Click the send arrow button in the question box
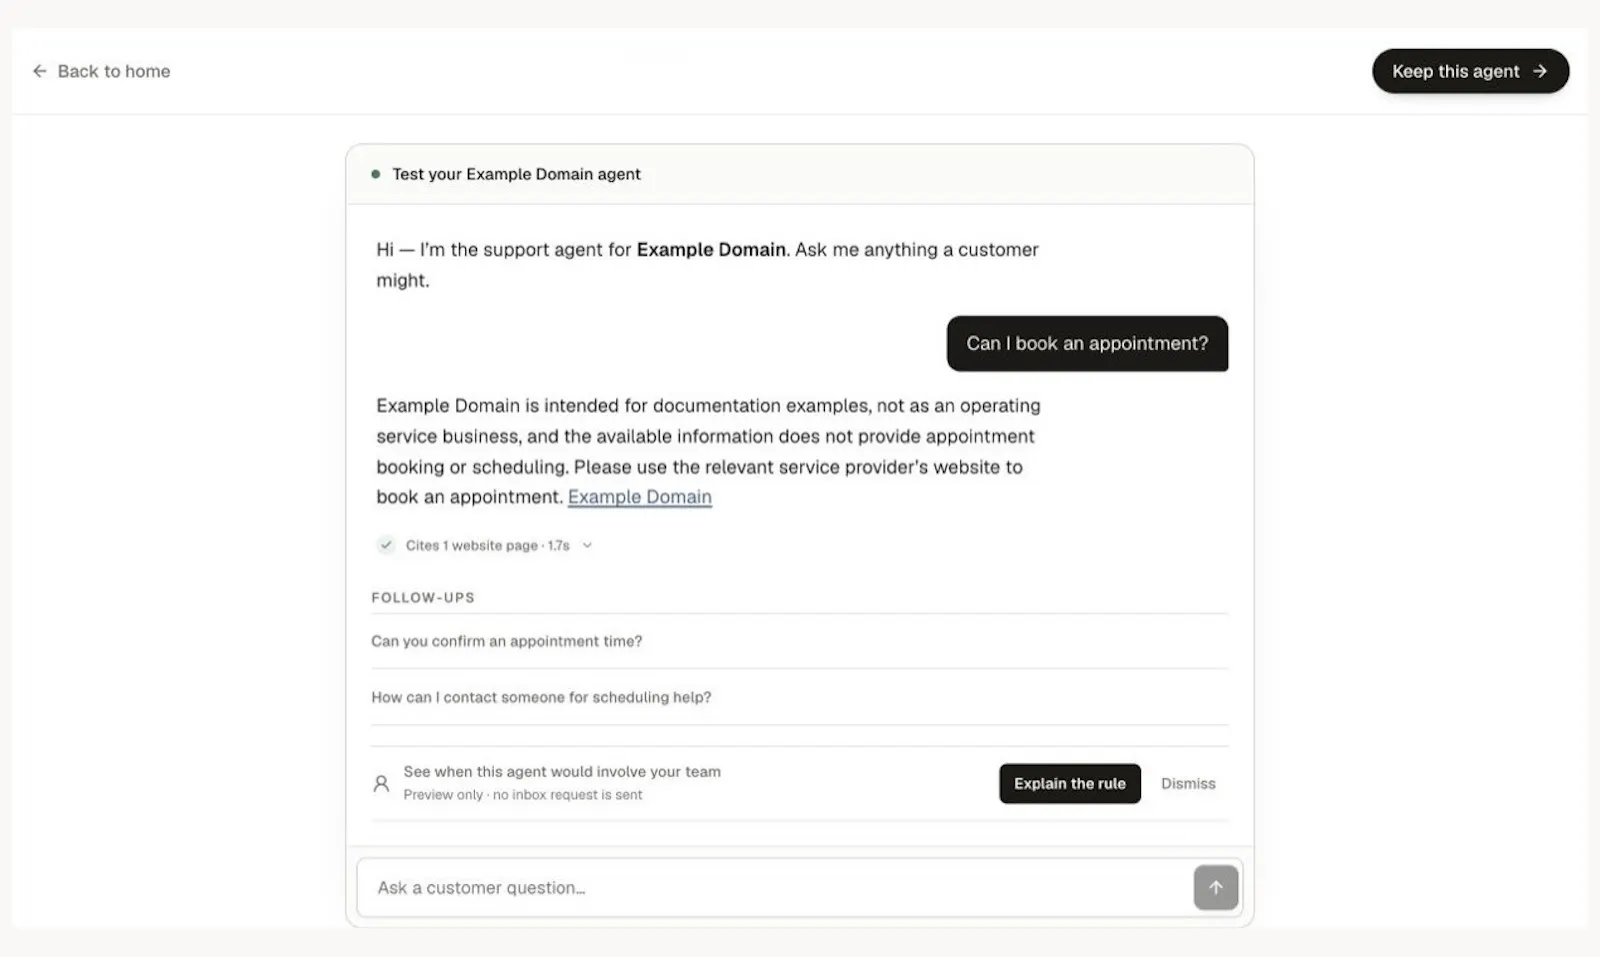The image size is (1600, 957). click(x=1215, y=887)
